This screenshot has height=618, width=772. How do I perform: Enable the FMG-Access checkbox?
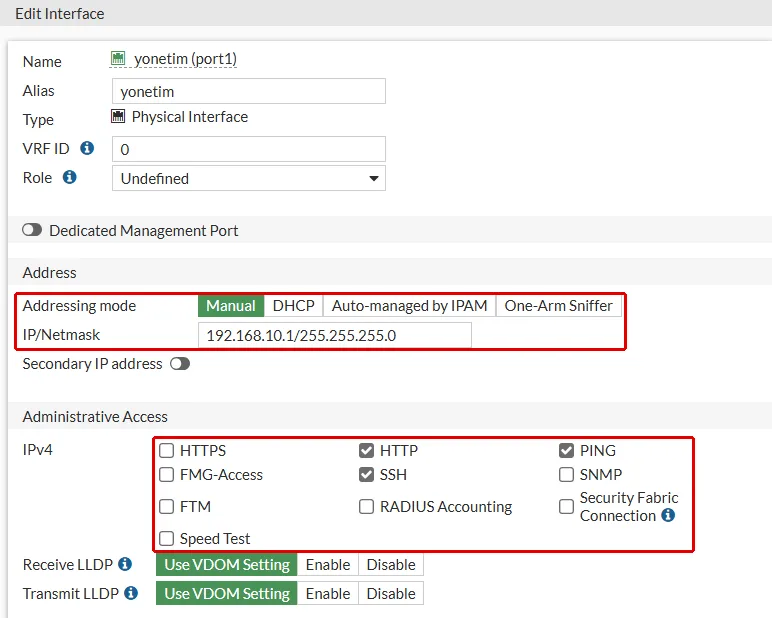coord(166,474)
